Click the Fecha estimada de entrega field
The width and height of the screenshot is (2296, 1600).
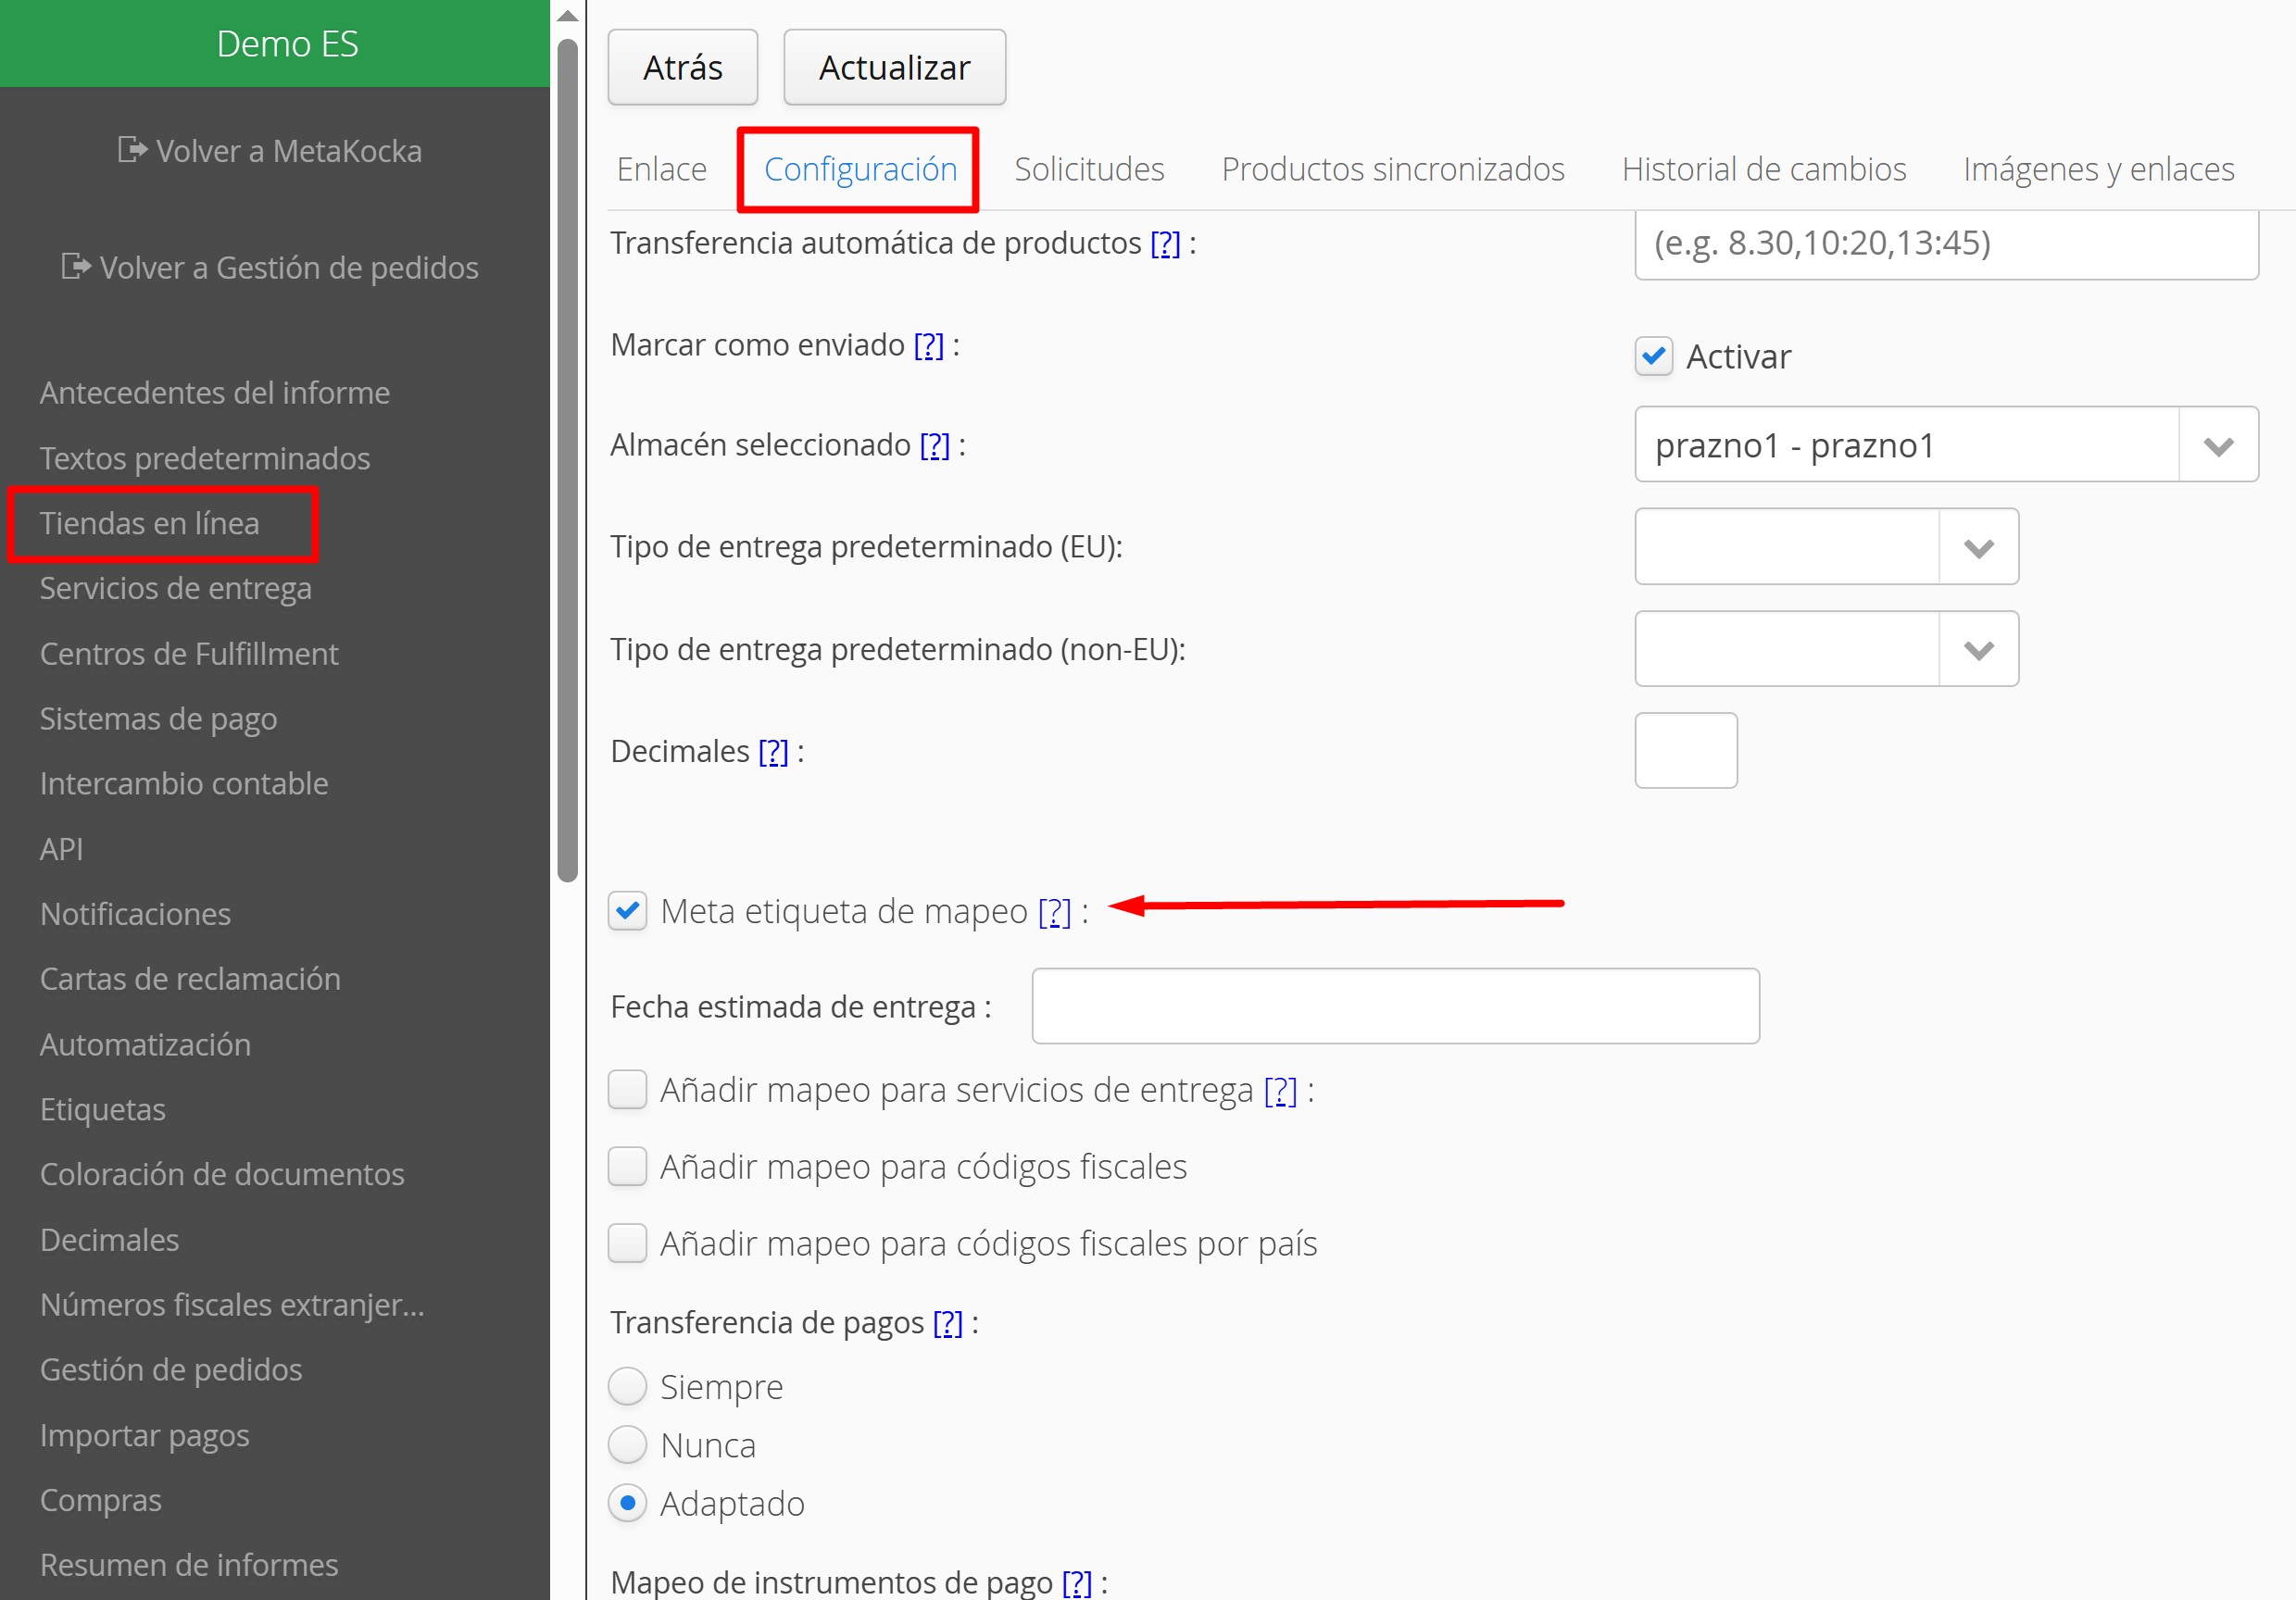click(1394, 1006)
